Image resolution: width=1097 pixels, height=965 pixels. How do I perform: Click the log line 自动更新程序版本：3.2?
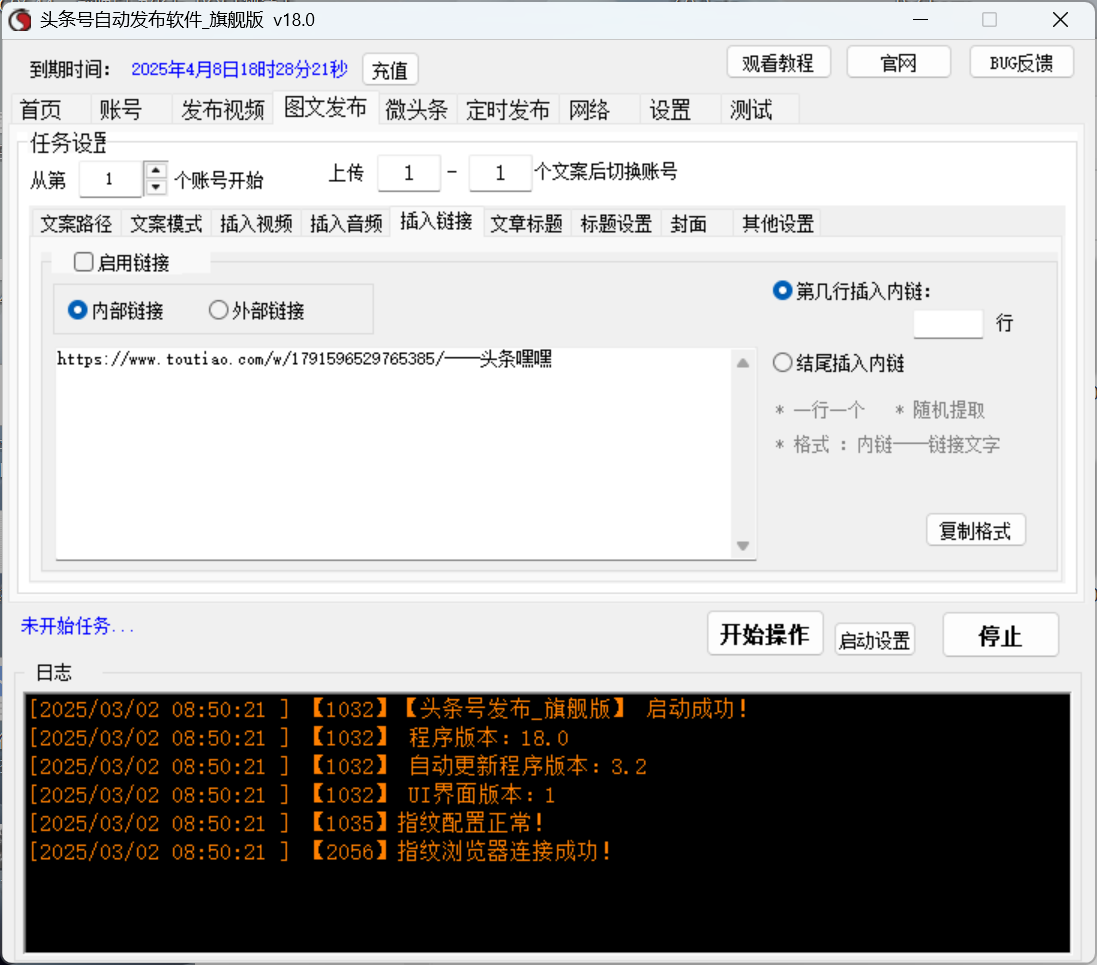click(x=337, y=766)
